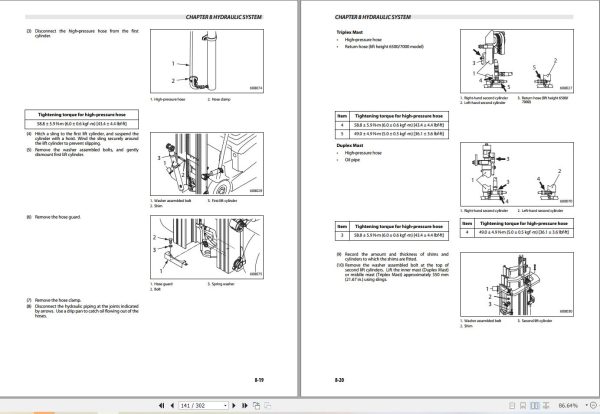Click the Triplex Mast heading
Viewport: 600px width, 414px height.
click(349, 33)
